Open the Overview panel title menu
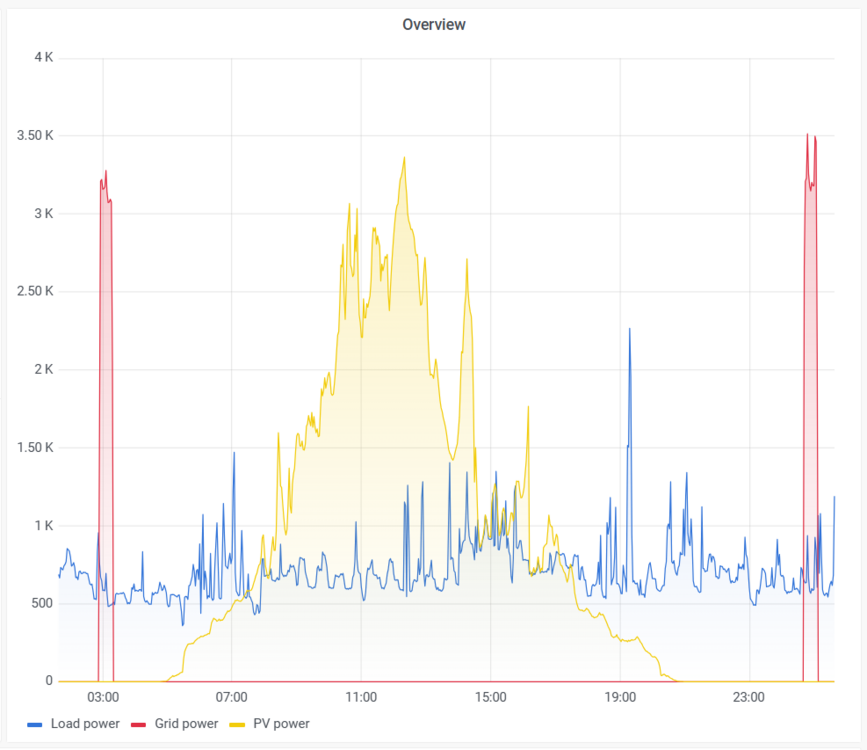Image resolution: width=867 pixels, height=750 pixels. [434, 24]
